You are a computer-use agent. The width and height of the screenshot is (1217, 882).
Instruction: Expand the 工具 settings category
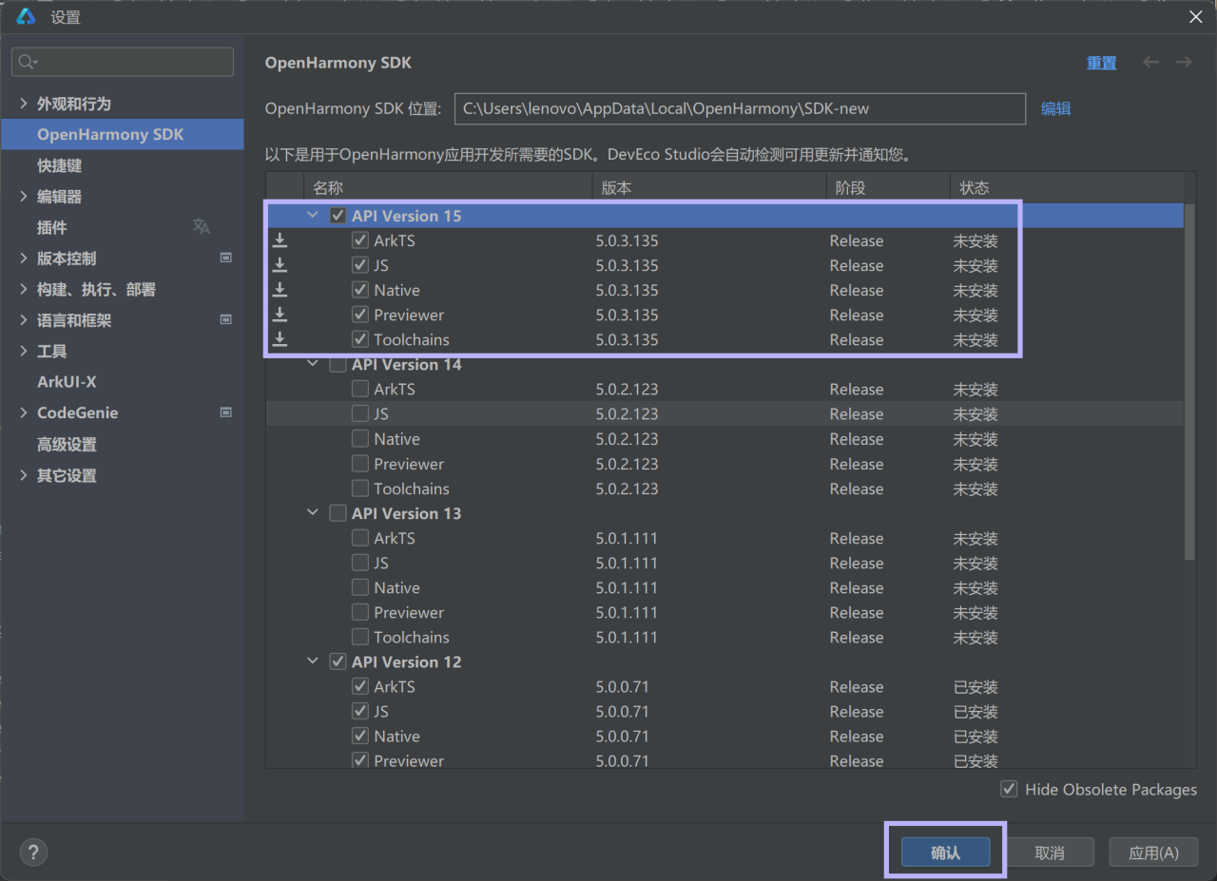[24, 351]
